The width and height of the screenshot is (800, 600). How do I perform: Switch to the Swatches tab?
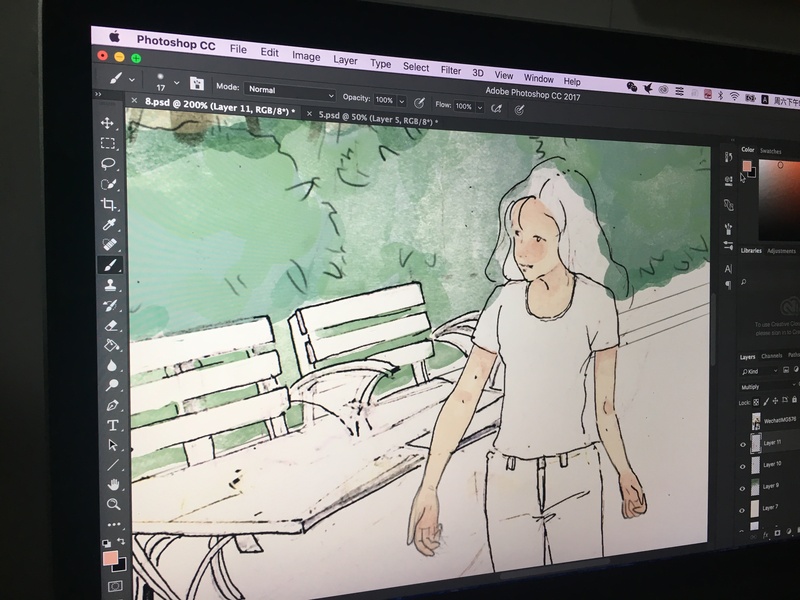770,151
